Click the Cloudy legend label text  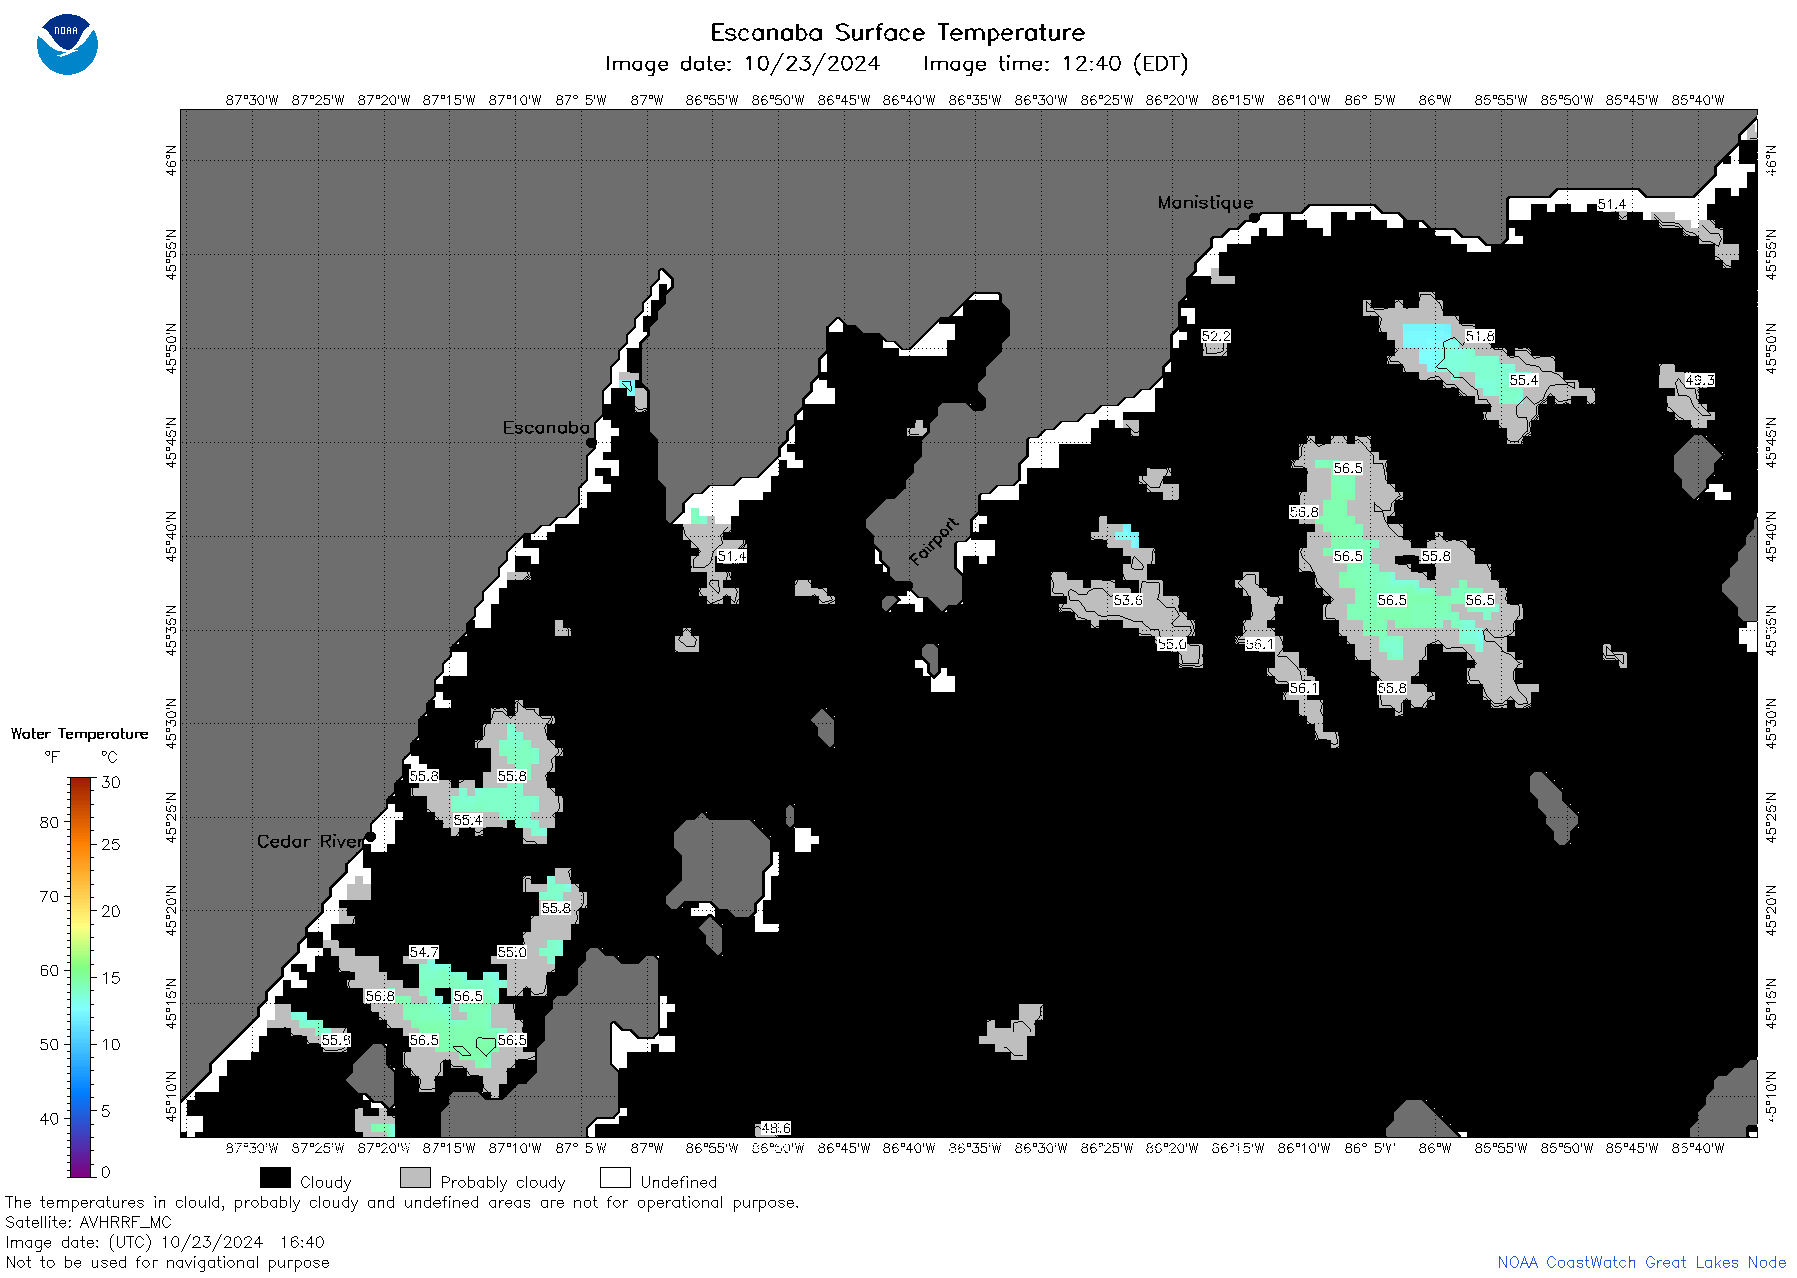point(326,1182)
